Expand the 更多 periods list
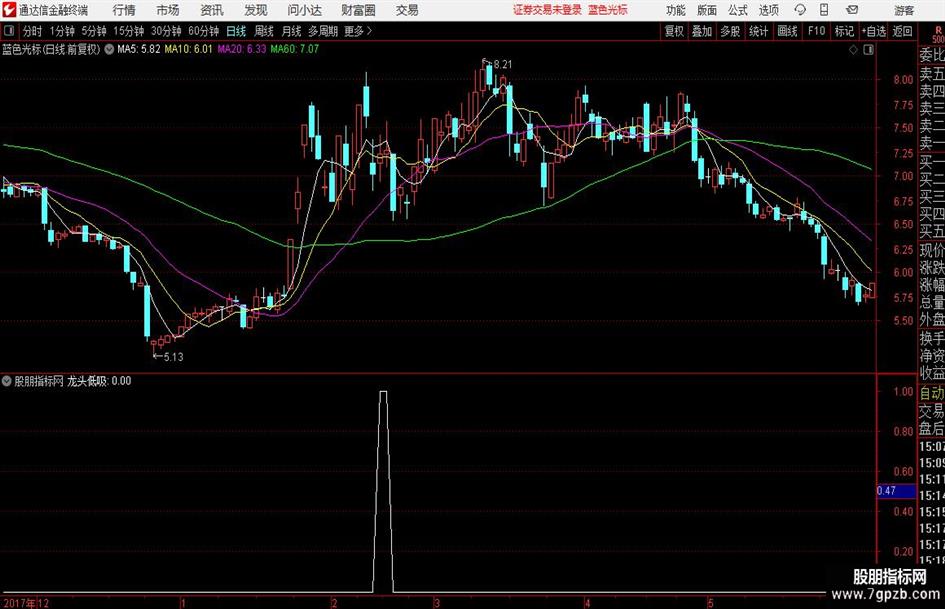The height and width of the screenshot is (609, 945). click(x=358, y=31)
